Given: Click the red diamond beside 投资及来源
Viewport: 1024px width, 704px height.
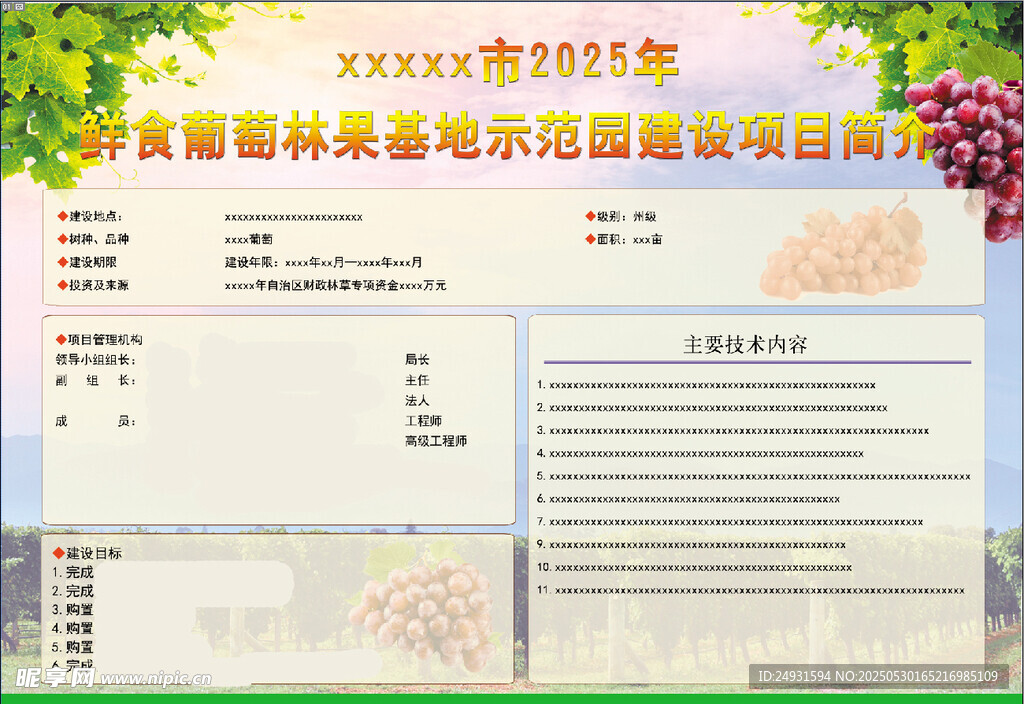Looking at the screenshot, I should 62,285.
